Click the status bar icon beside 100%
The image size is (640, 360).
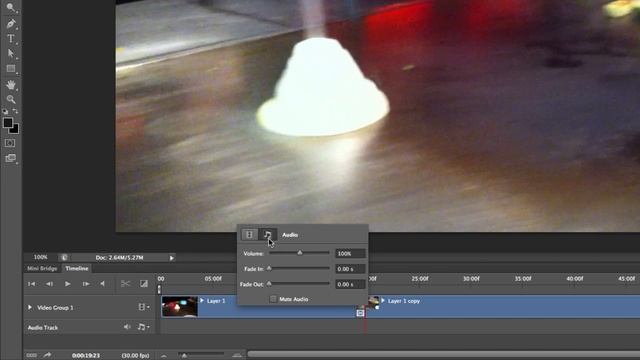pos(64,257)
